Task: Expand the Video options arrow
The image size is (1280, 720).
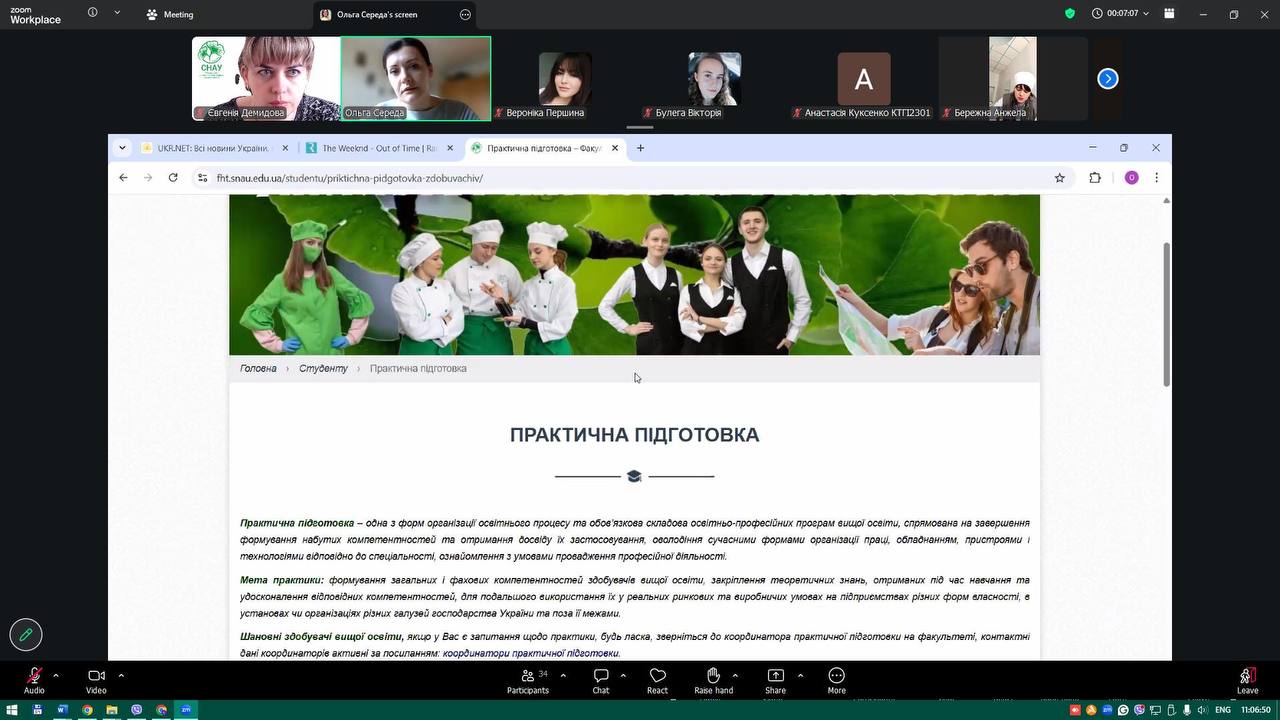Action: pyautogui.click(x=121, y=675)
